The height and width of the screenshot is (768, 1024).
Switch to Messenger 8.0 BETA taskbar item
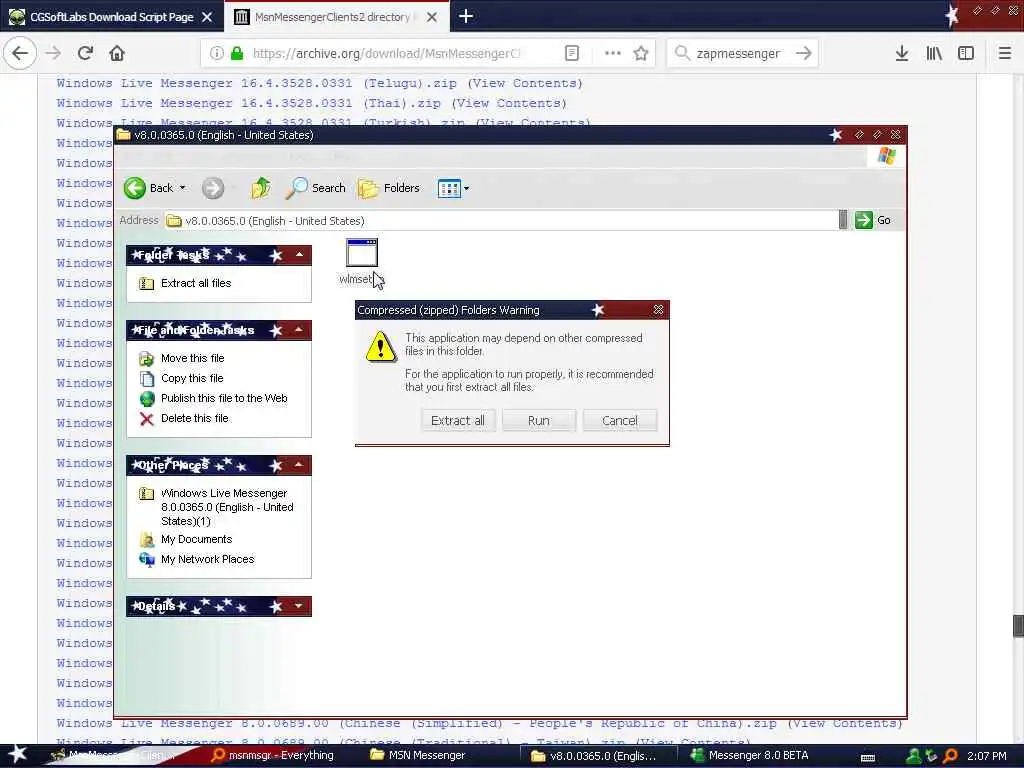(x=750, y=755)
